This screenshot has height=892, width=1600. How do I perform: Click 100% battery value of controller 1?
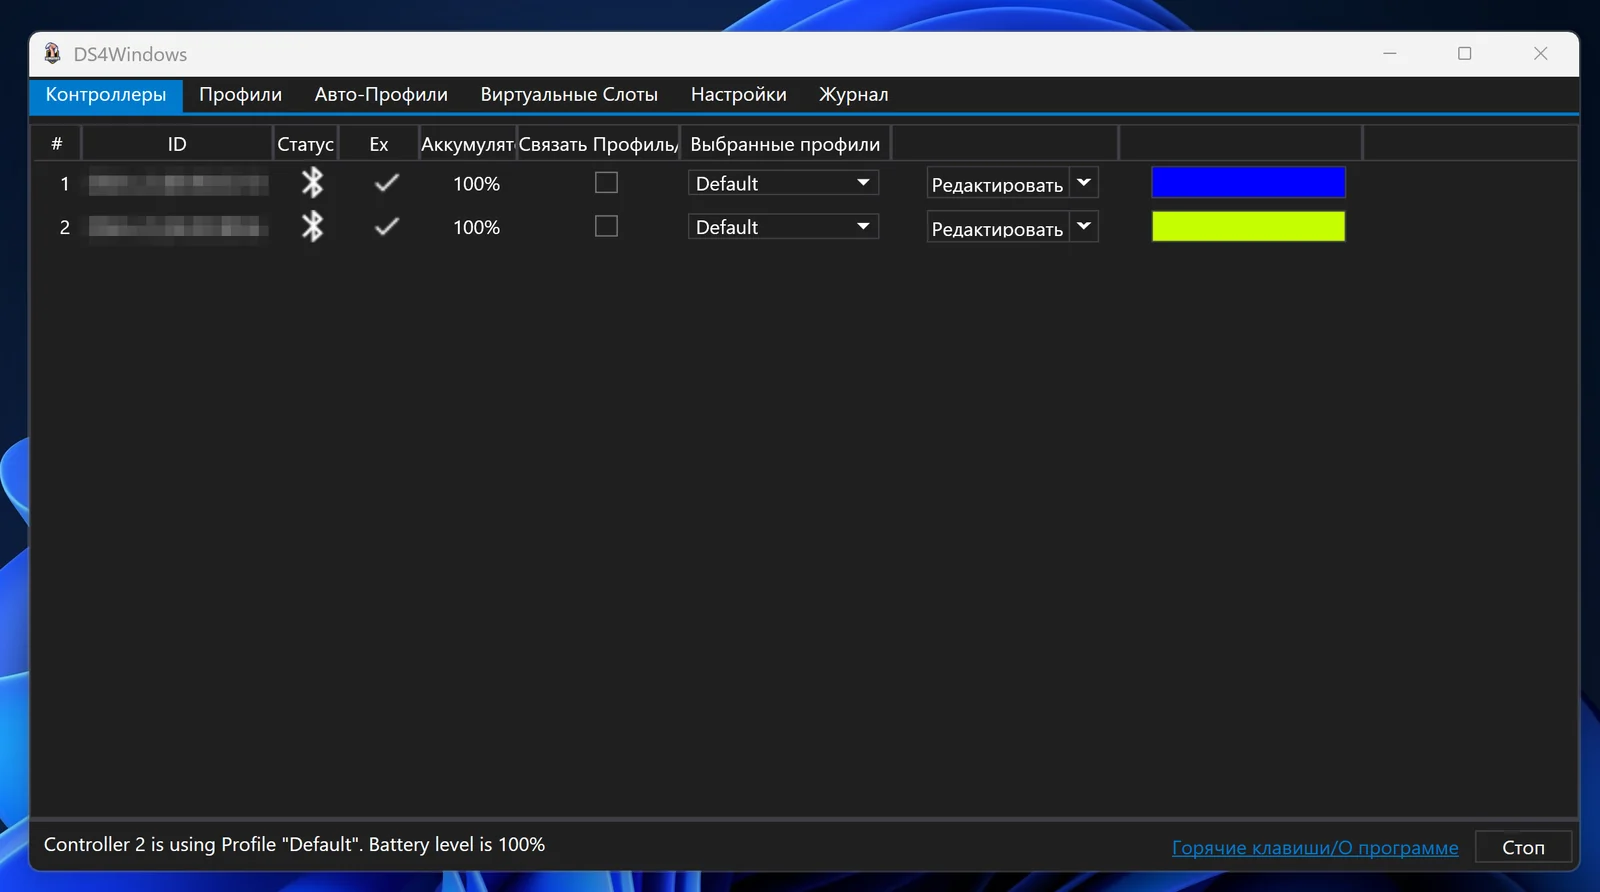coord(476,184)
